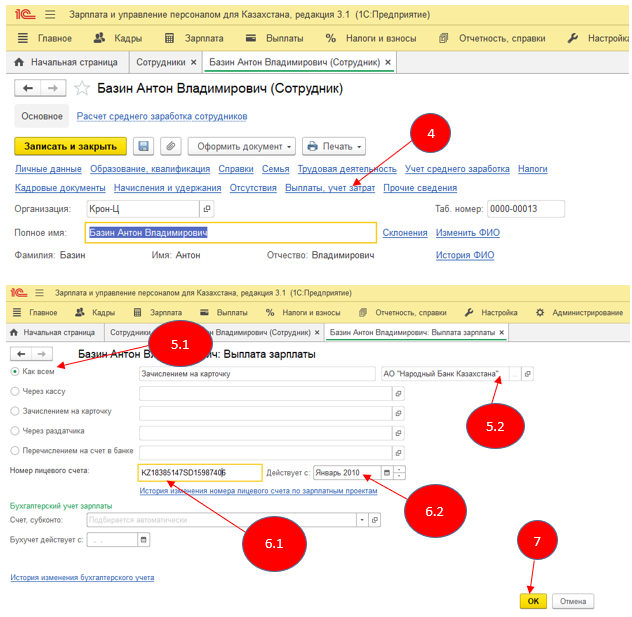
Task: Open Образование, квалификация link
Action: 150,169
